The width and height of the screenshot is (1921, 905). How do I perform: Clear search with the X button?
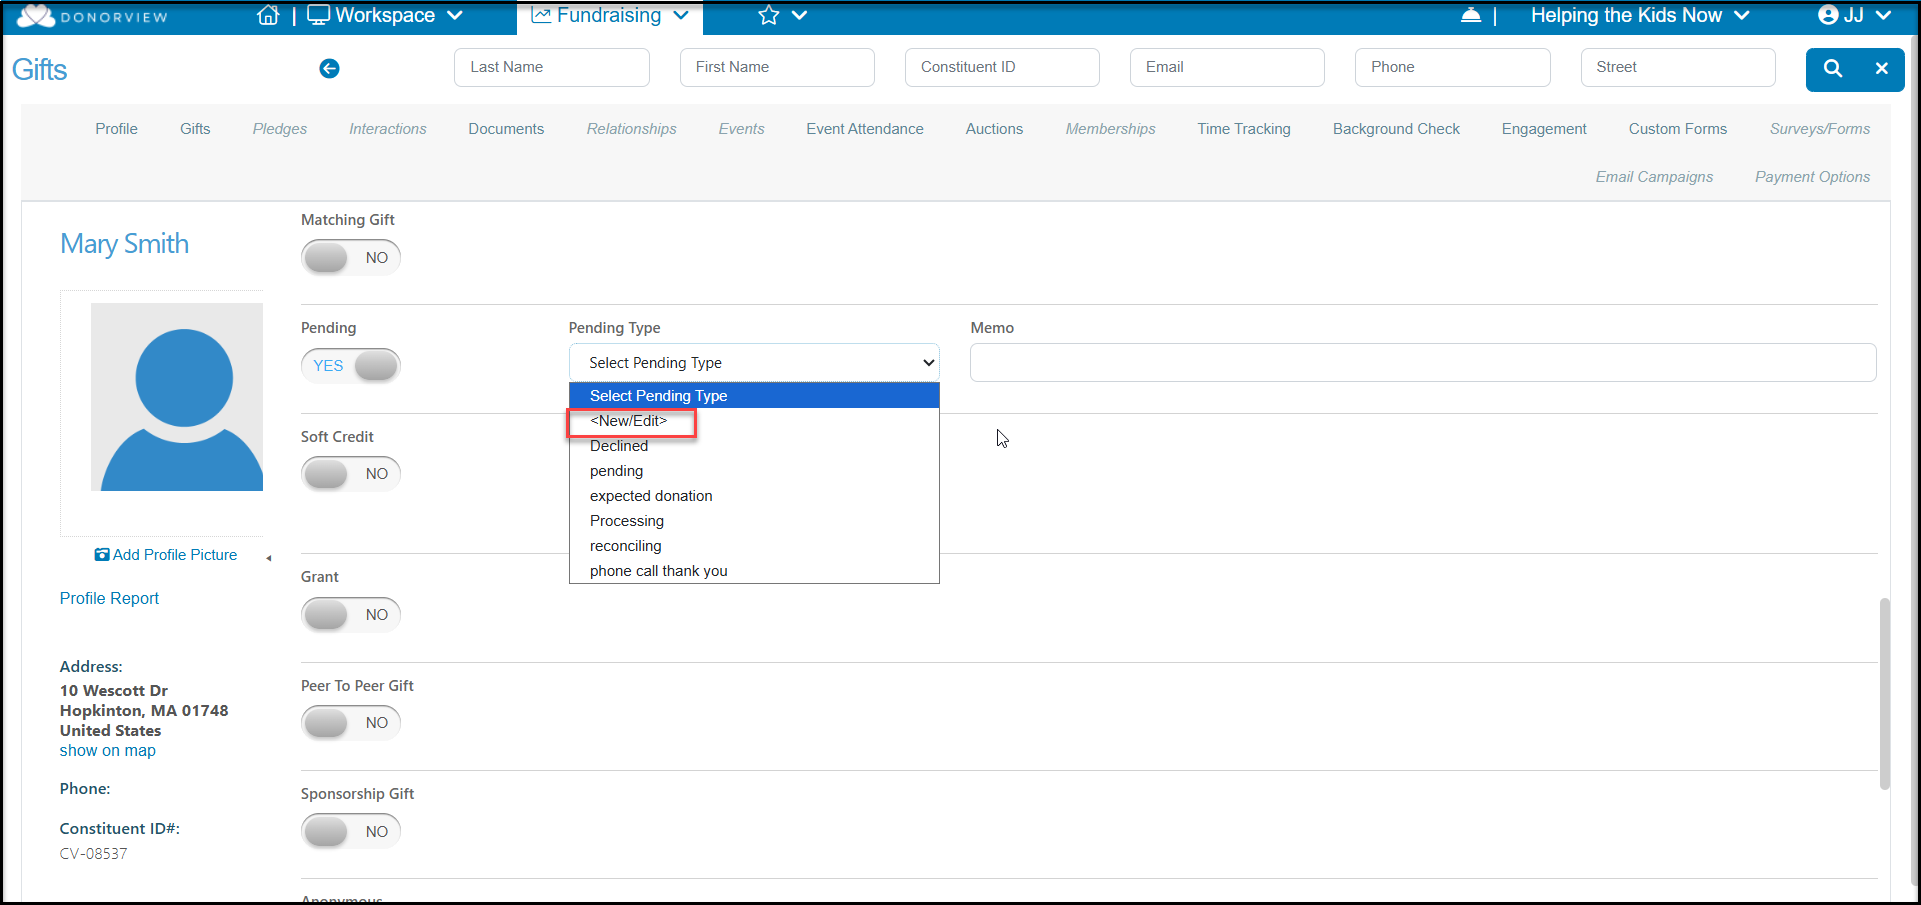(x=1881, y=68)
